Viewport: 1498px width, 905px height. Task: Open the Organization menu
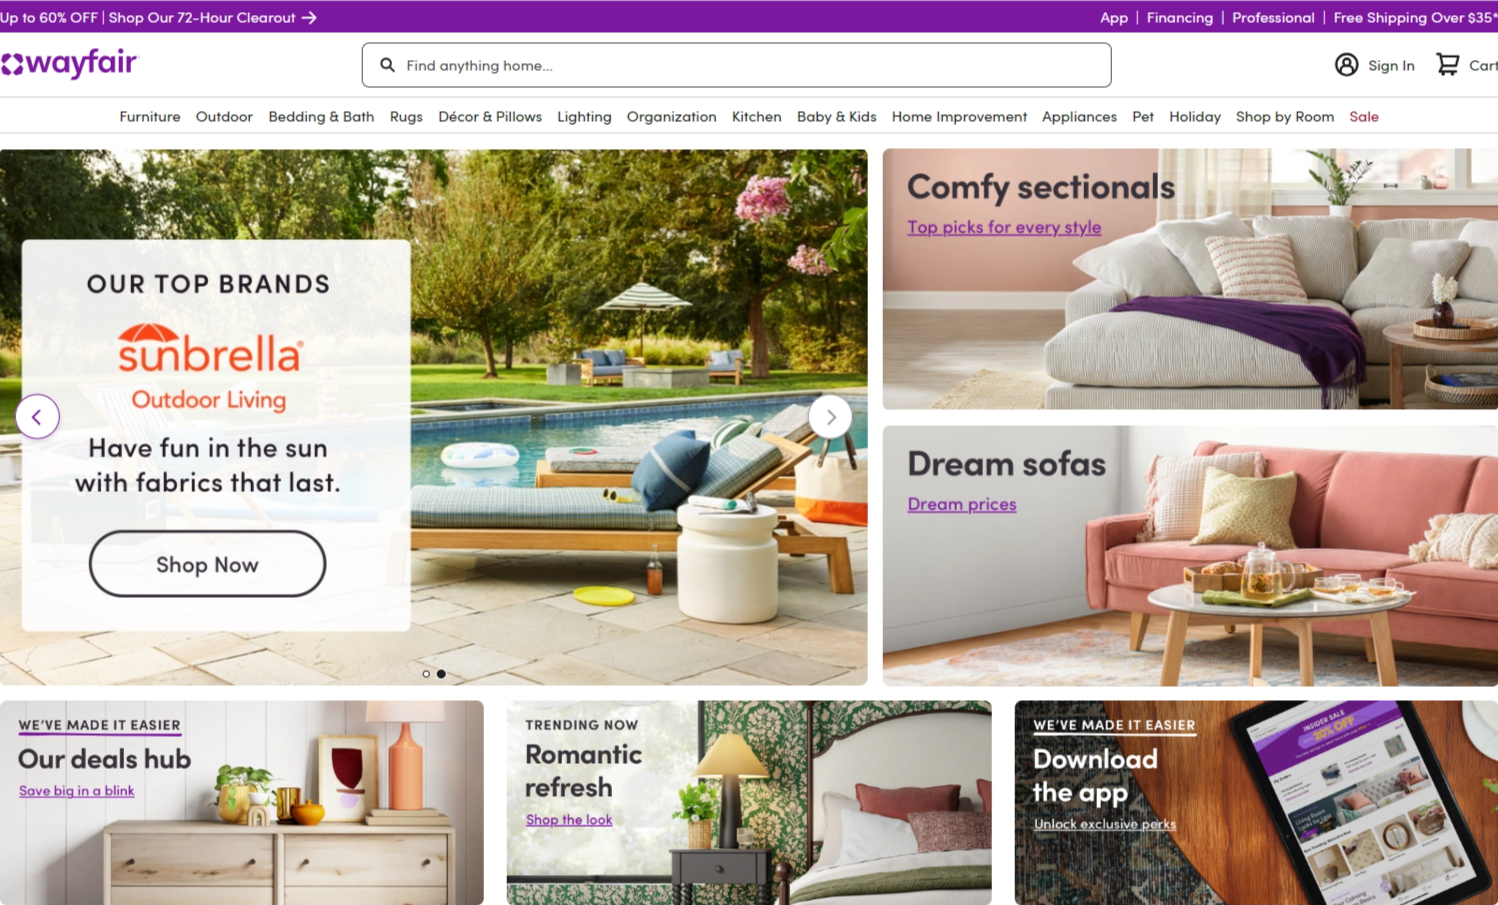(671, 117)
